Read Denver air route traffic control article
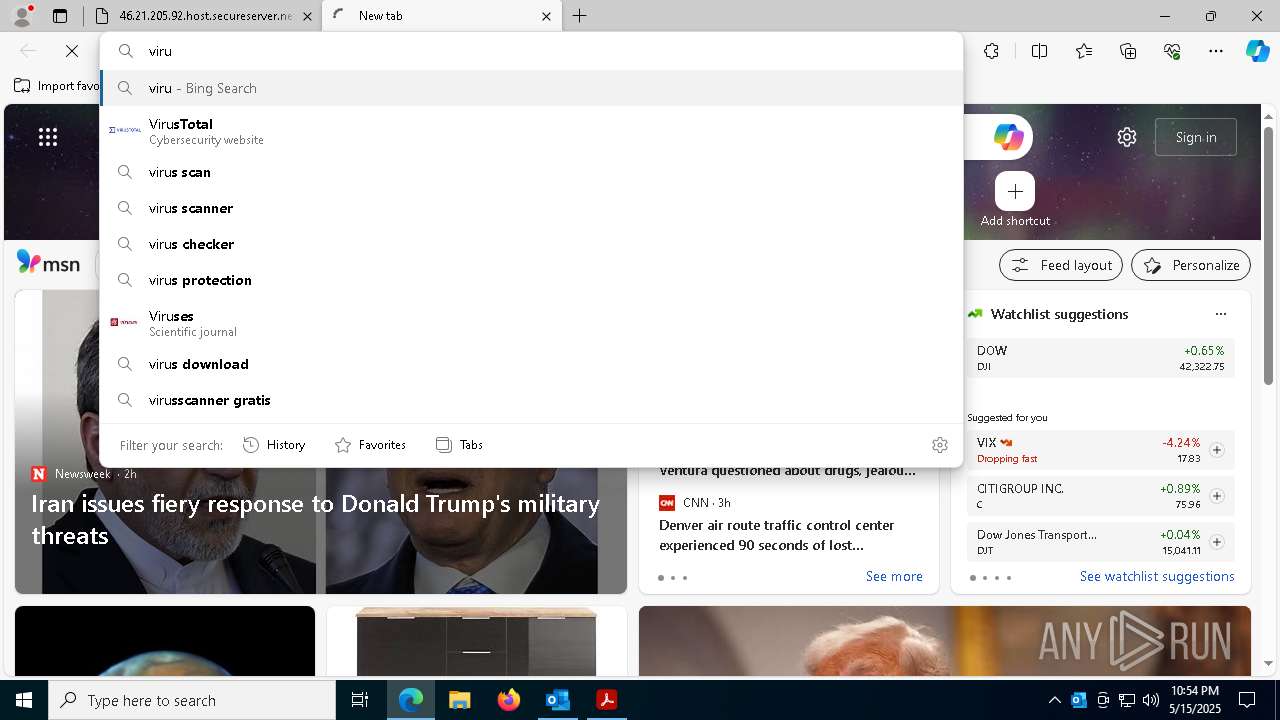 [x=777, y=535]
